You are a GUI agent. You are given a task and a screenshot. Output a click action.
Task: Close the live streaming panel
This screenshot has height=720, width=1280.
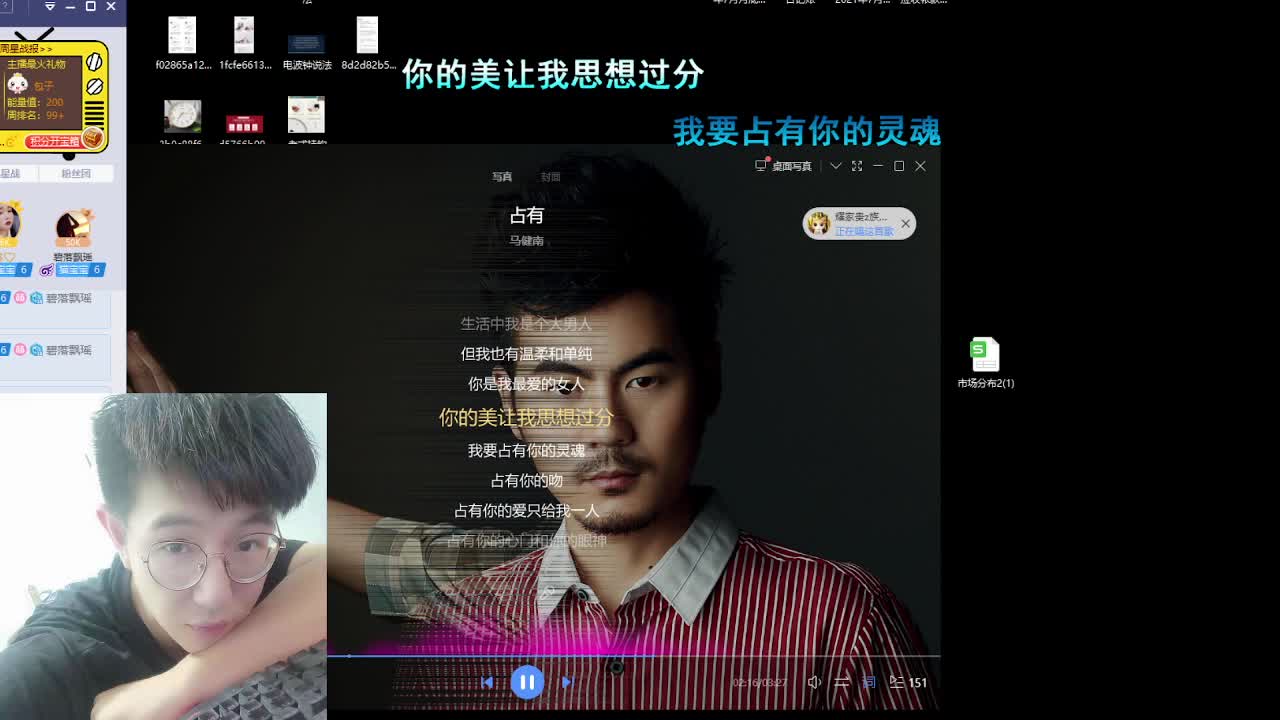(111, 7)
